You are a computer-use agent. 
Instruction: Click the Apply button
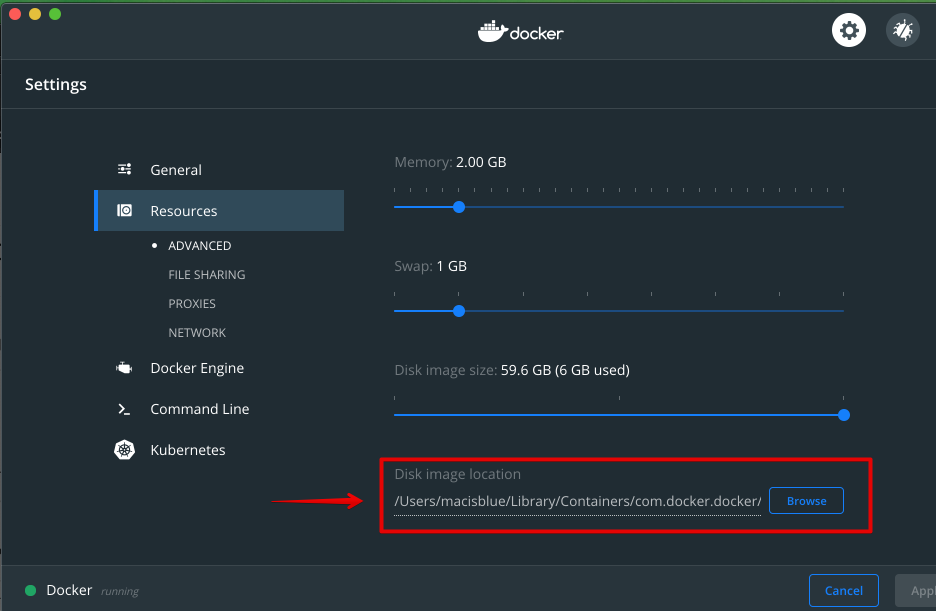click(916, 590)
